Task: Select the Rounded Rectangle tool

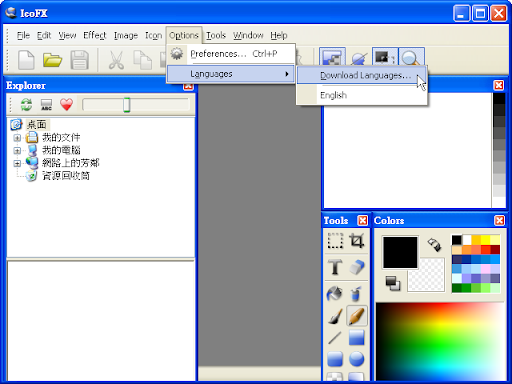Action: (x=335, y=359)
